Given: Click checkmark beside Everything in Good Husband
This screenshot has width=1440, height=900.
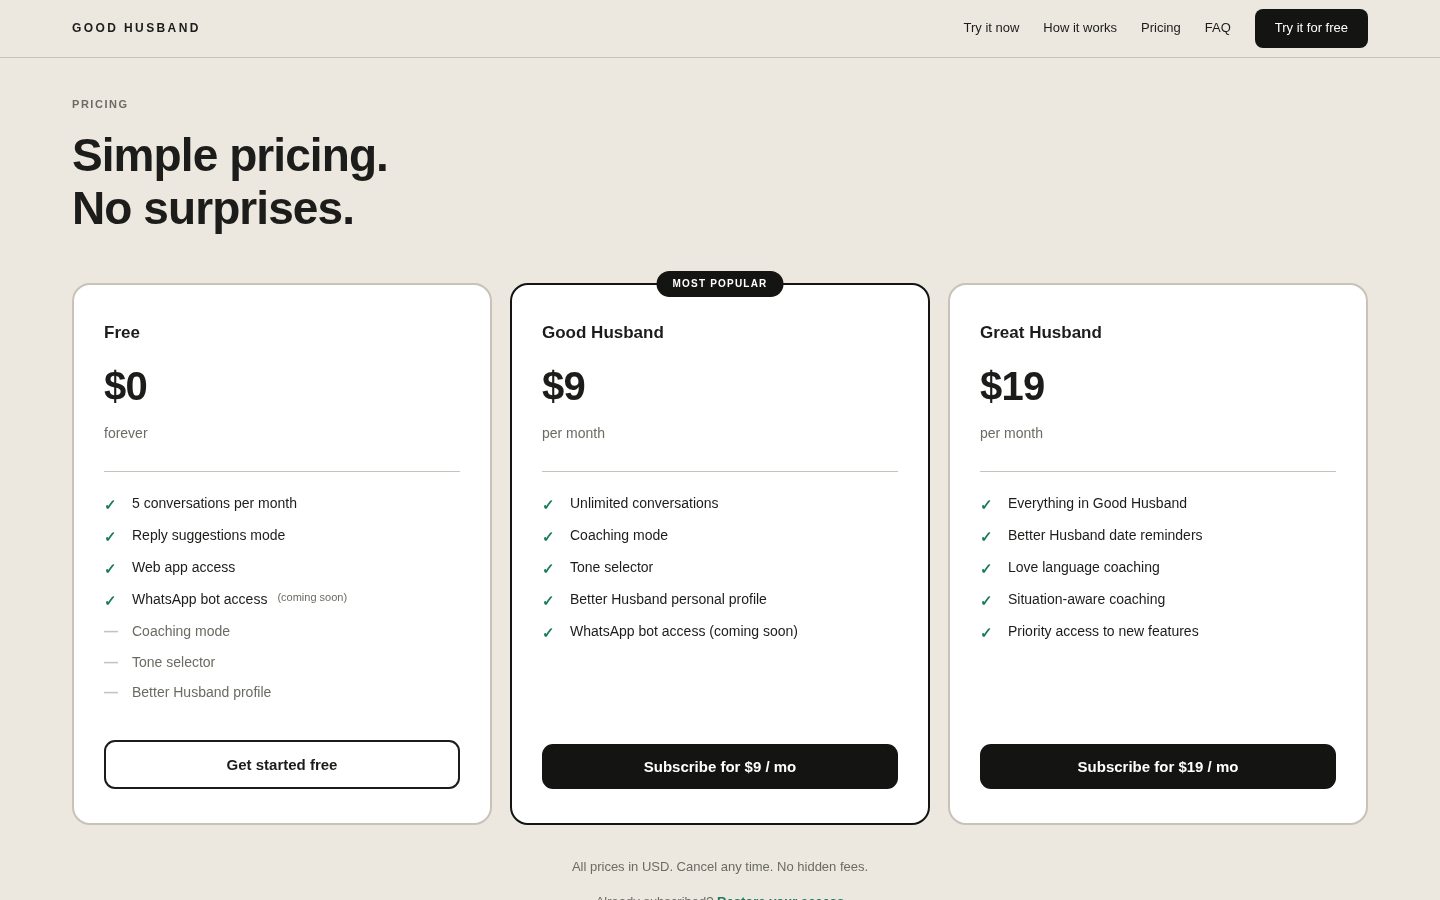Looking at the screenshot, I should [986, 505].
